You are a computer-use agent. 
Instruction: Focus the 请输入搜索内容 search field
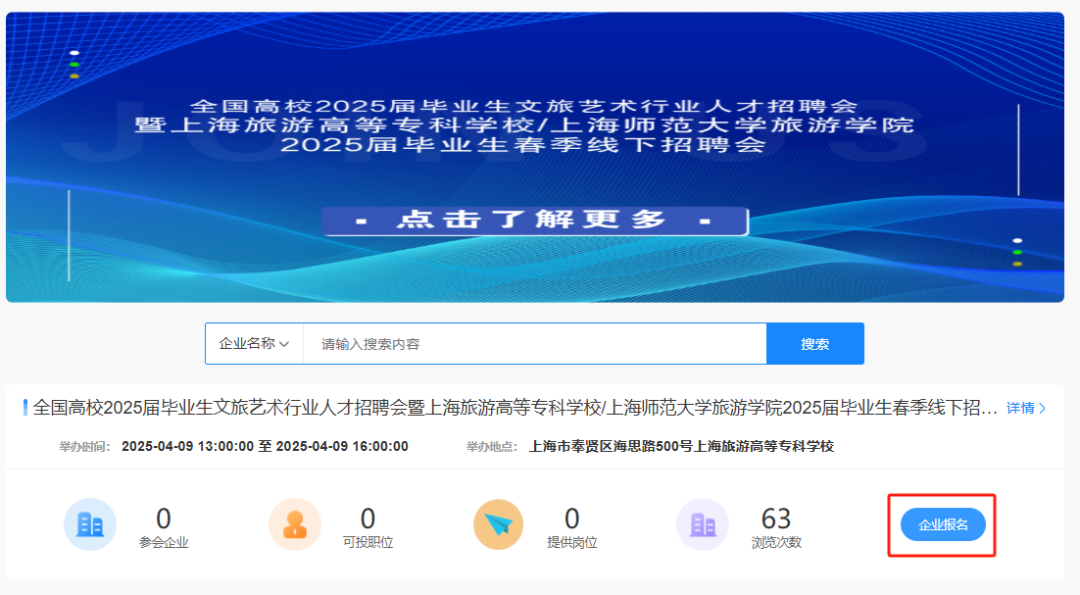point(534,344)
